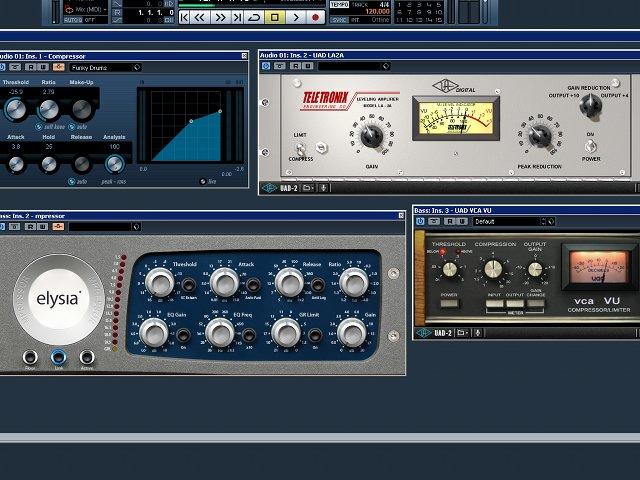Click the Compressor Threshold knob
Screen dimensions: 640x480
point(16,109)
